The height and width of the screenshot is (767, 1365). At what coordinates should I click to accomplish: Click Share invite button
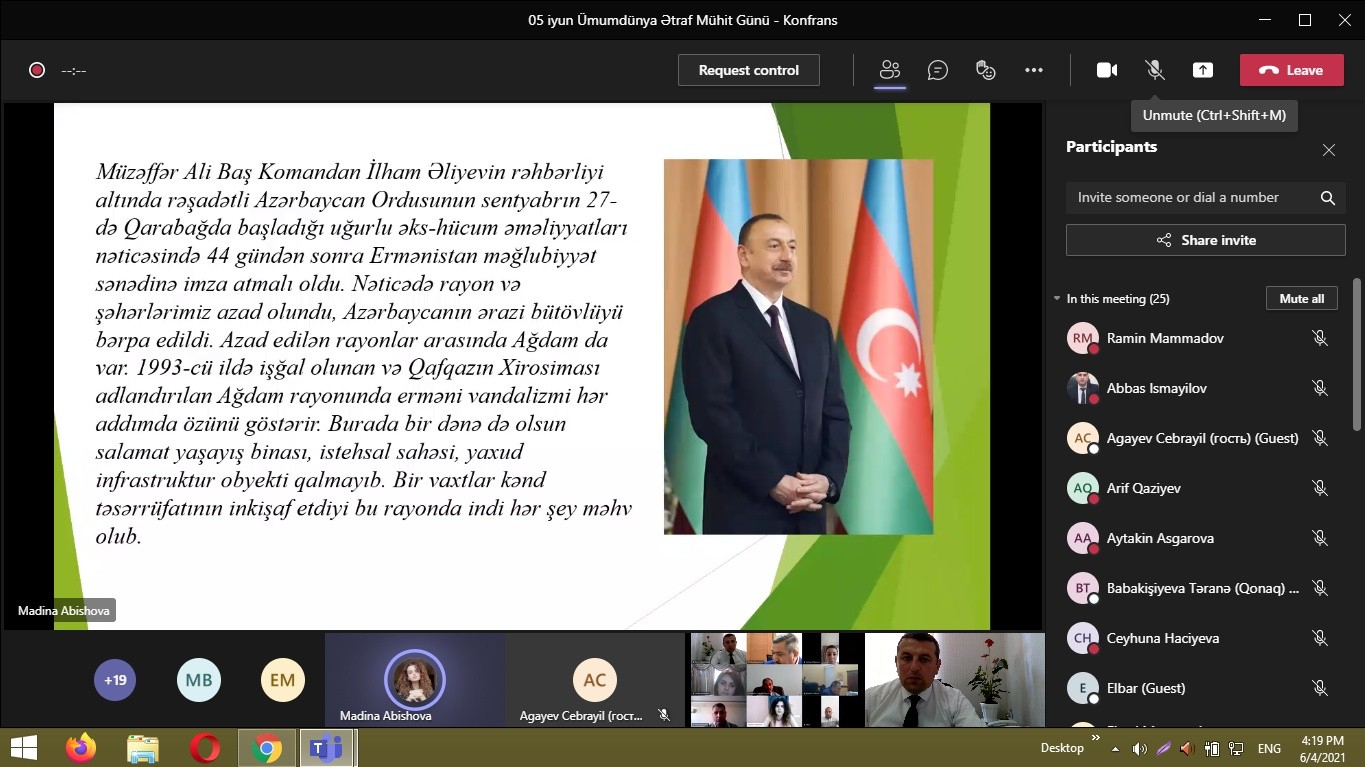point(1206,240)
